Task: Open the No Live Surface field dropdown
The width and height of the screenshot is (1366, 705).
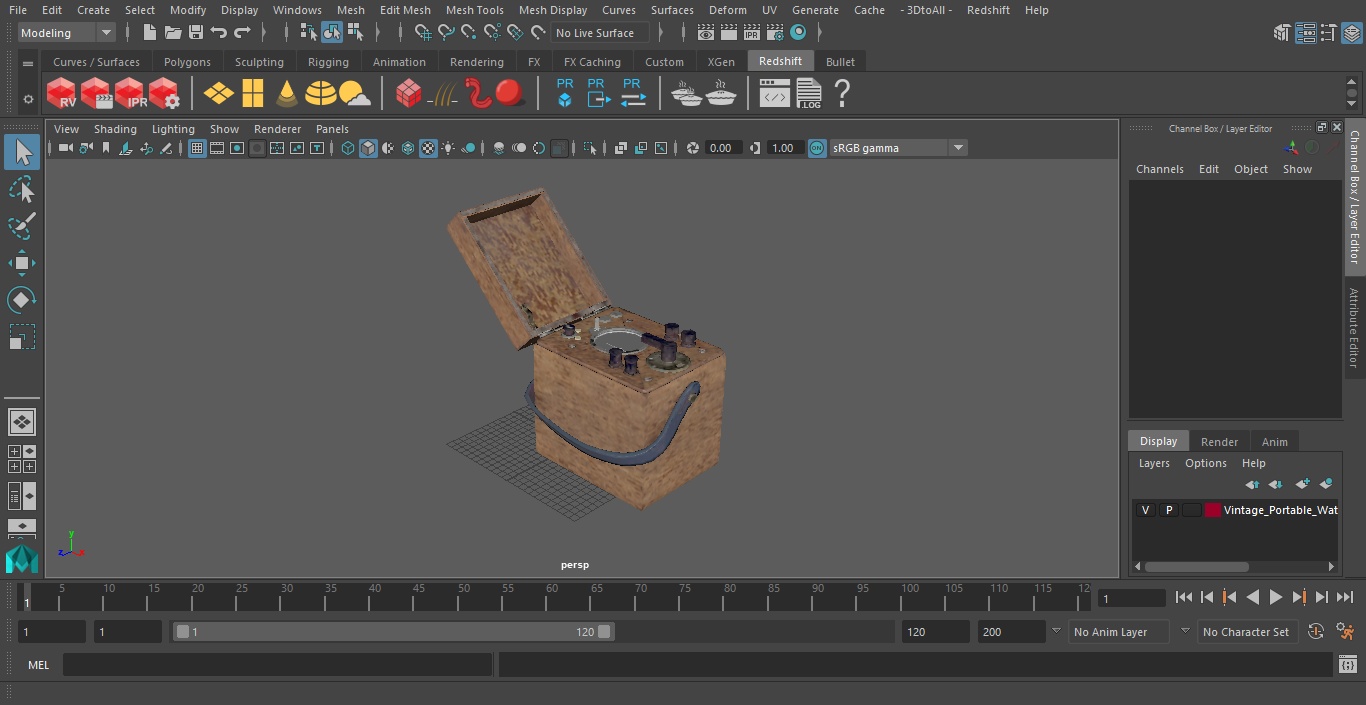Action: point(600,33)
